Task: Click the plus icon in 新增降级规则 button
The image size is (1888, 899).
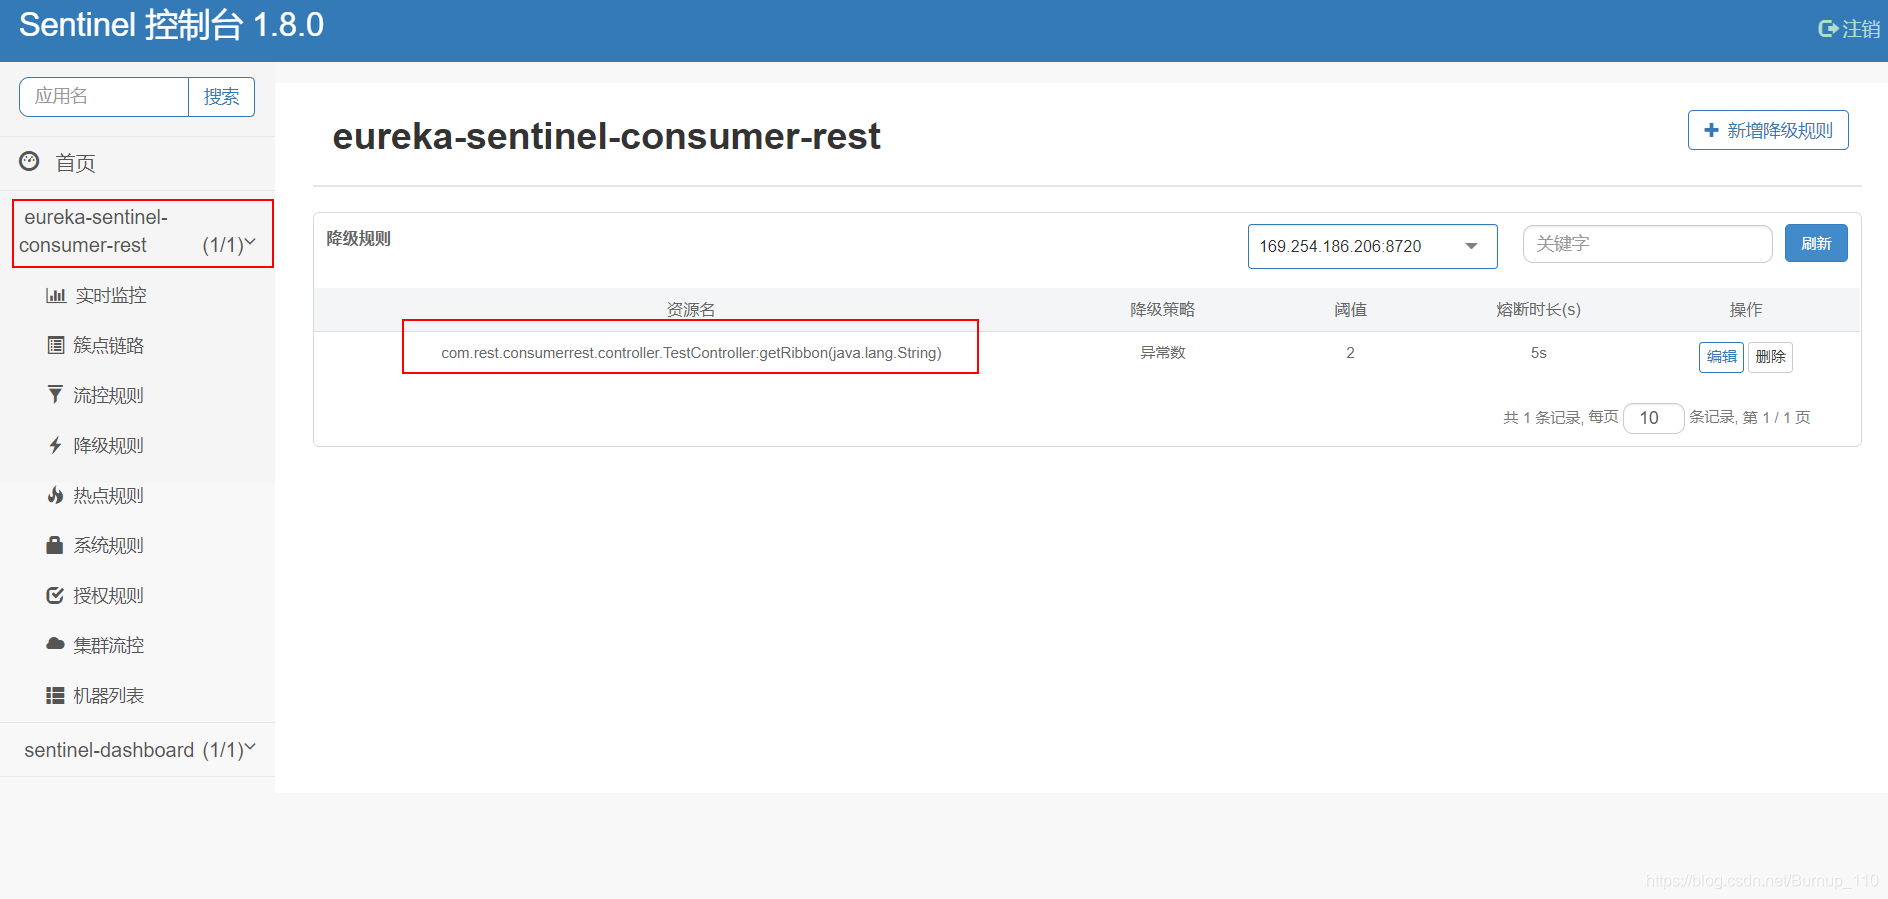Action: click(1711, 130)
